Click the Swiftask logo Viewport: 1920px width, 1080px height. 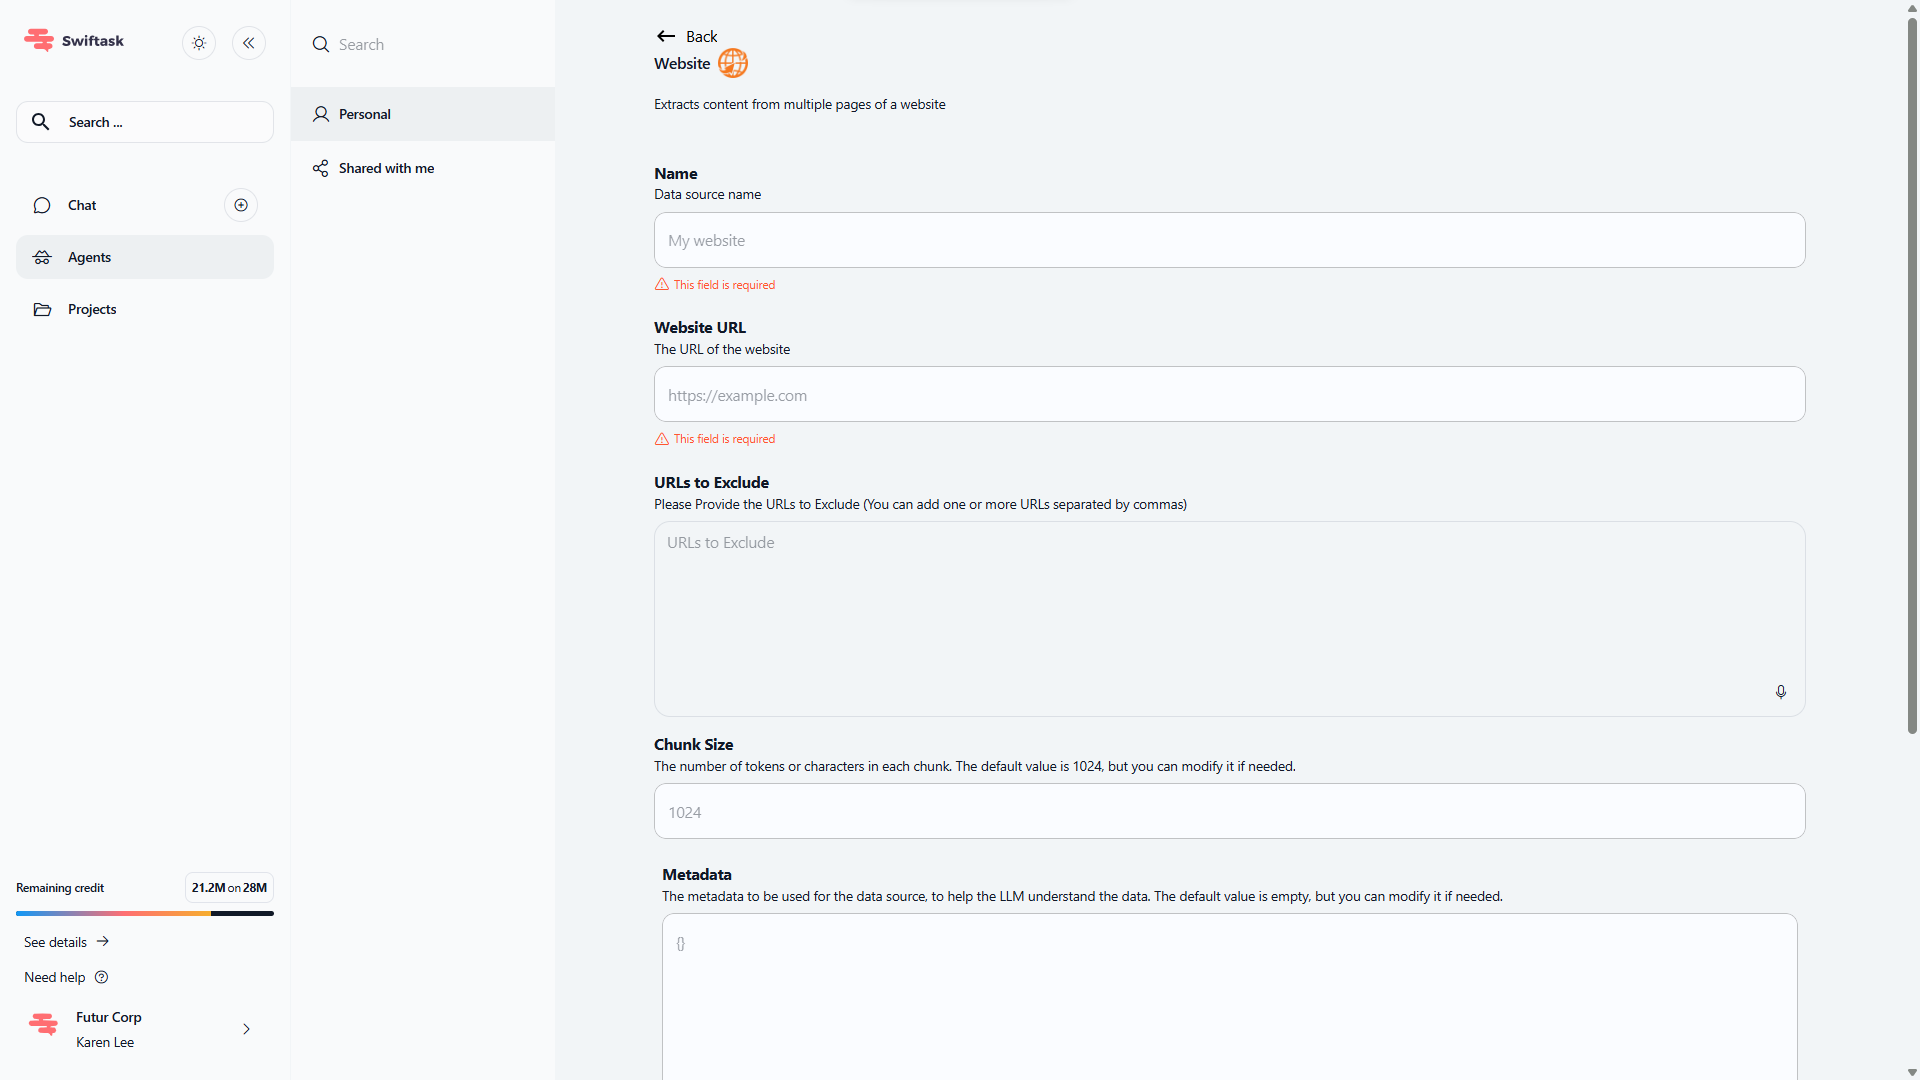(x=74, y=41)
